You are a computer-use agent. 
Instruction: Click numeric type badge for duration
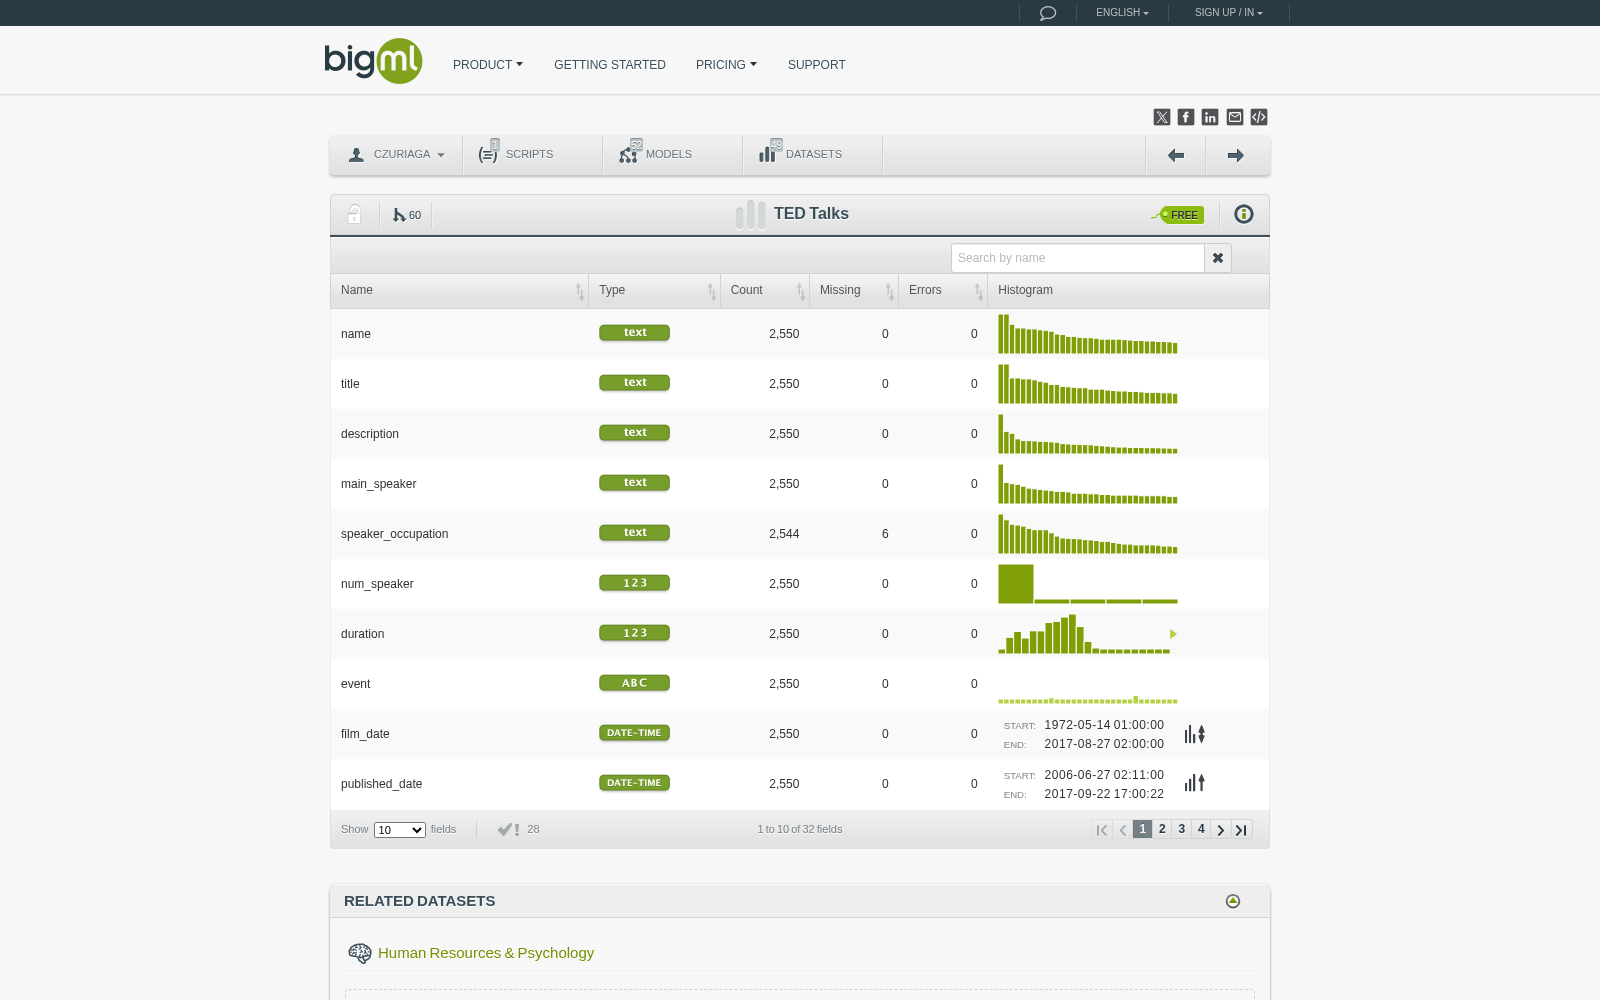click(x=634, y=633)
